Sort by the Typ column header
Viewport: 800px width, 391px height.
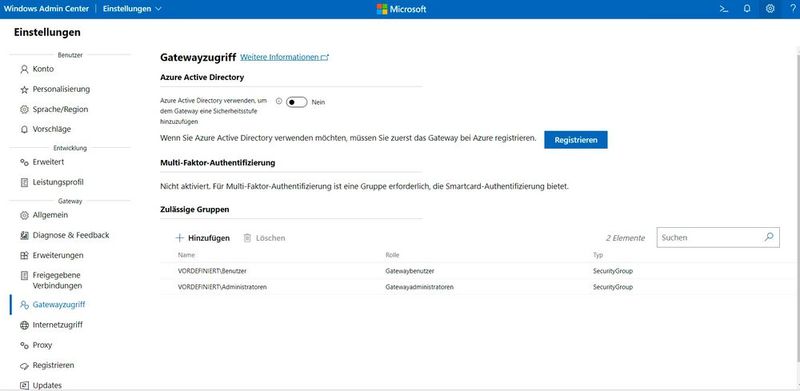pos(598,255)
